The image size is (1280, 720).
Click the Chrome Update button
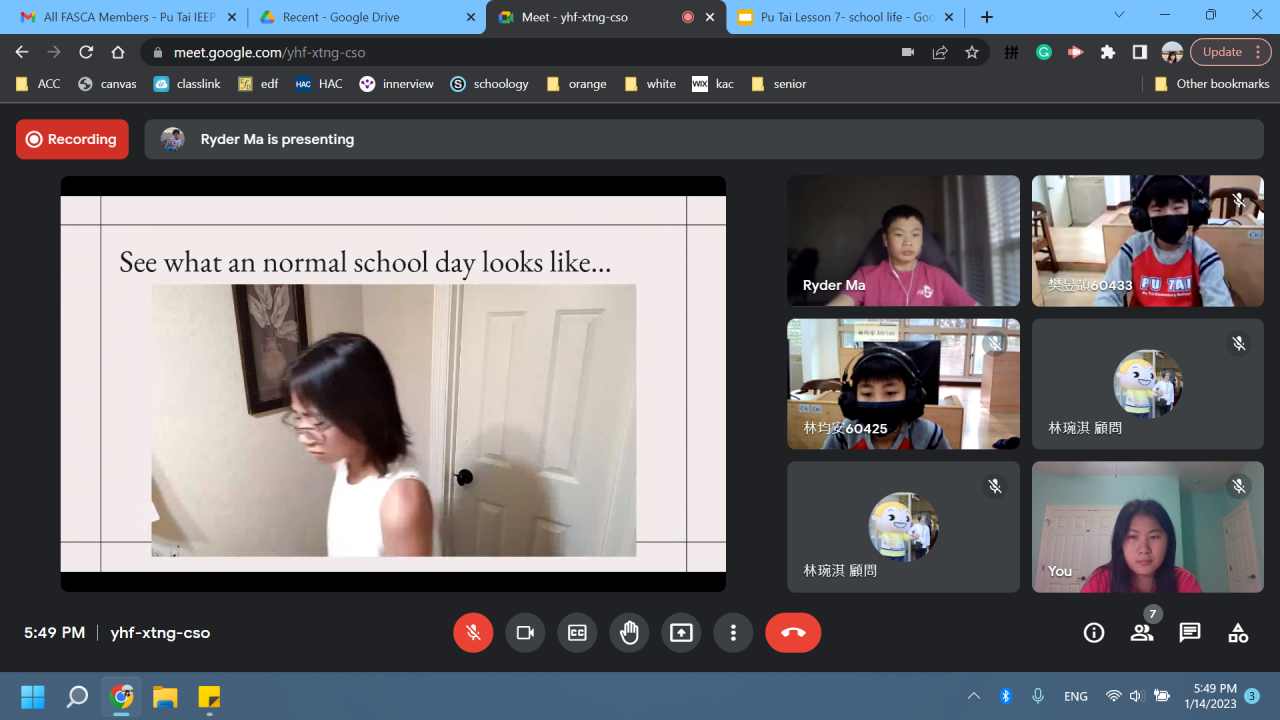click(1222, 52)
